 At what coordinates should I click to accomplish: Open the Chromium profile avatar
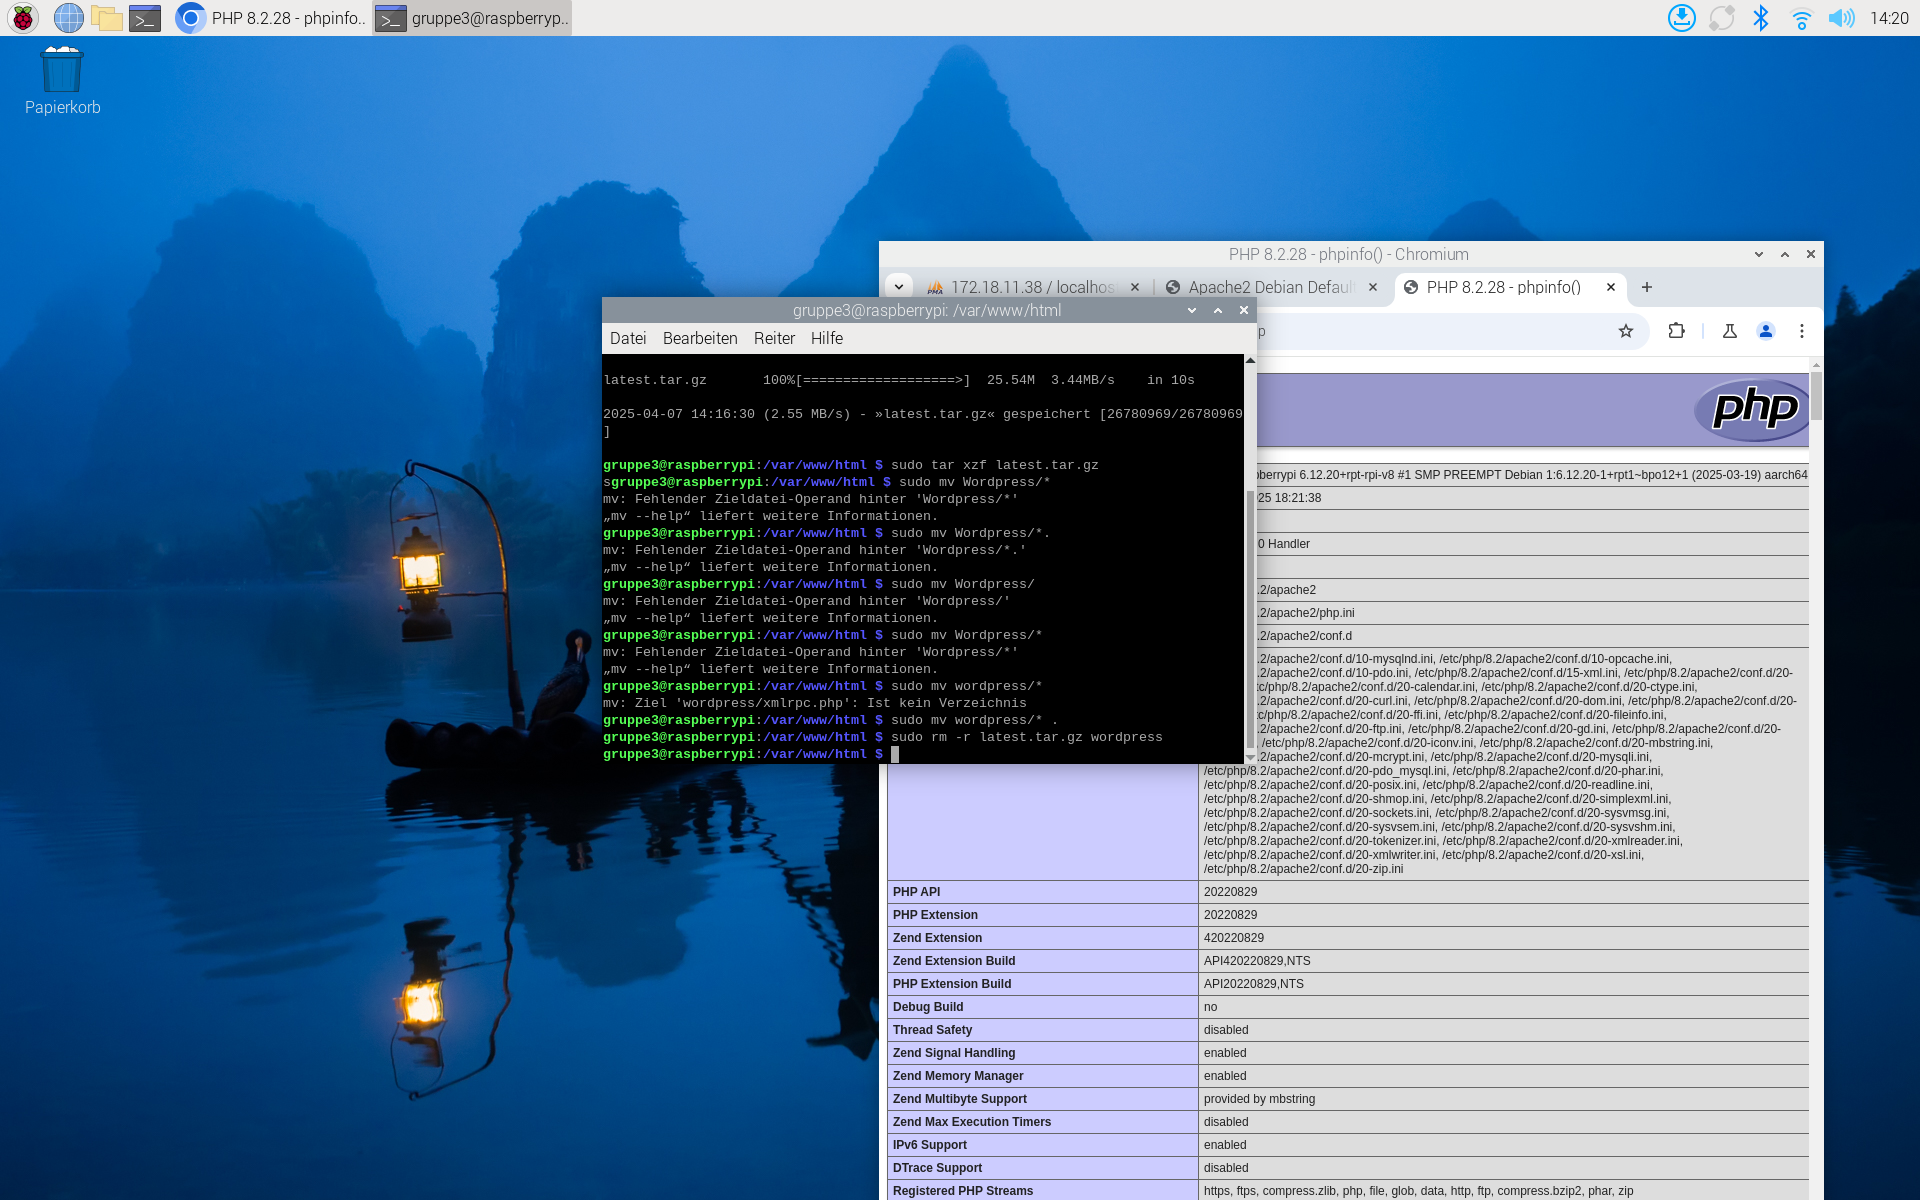tap(1766, 331)
